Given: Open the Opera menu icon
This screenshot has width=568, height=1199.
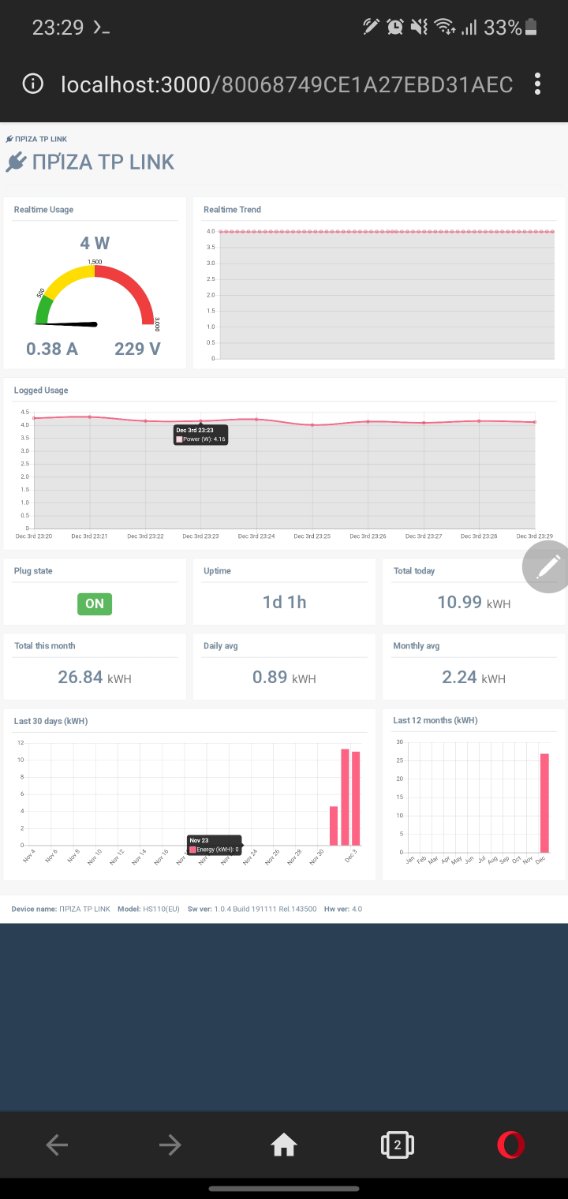Looking at the screenshot, I should click(x=511, y=1145).
